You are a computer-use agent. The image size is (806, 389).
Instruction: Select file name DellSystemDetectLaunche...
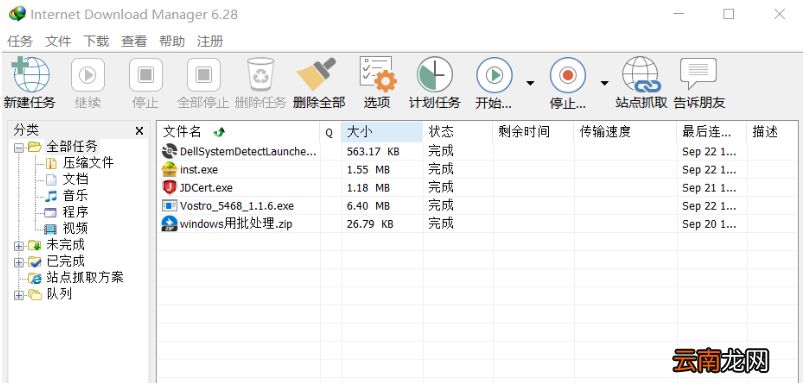click(249, 152)
